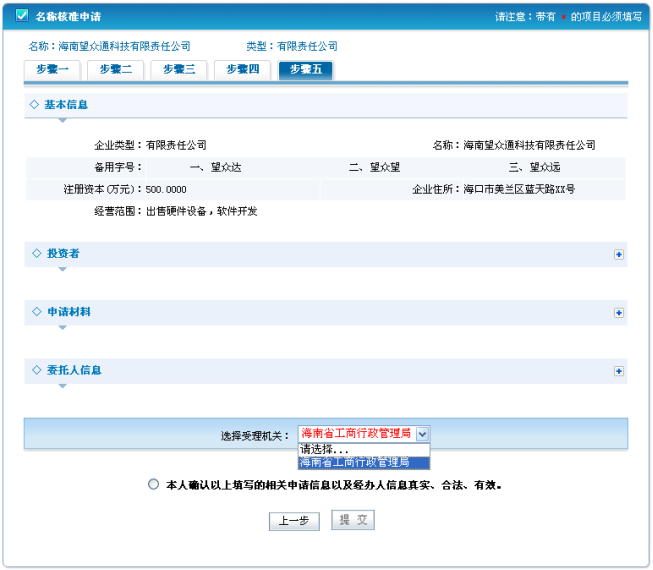Click the 选择受理机关 dropdown arrow
The image size is (653, 570).
pos(422,434)
